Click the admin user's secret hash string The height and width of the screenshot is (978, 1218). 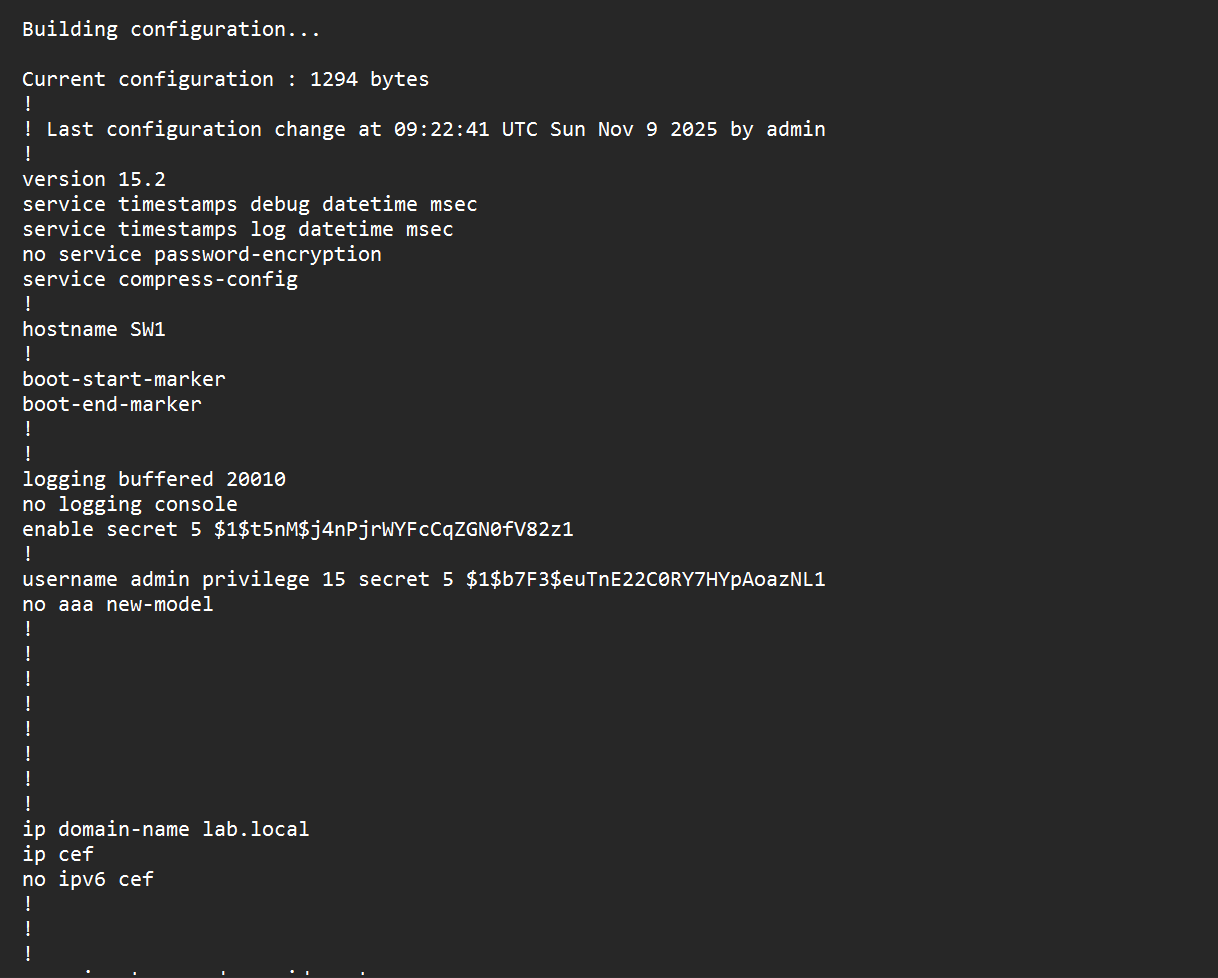[x=645, y=579]
